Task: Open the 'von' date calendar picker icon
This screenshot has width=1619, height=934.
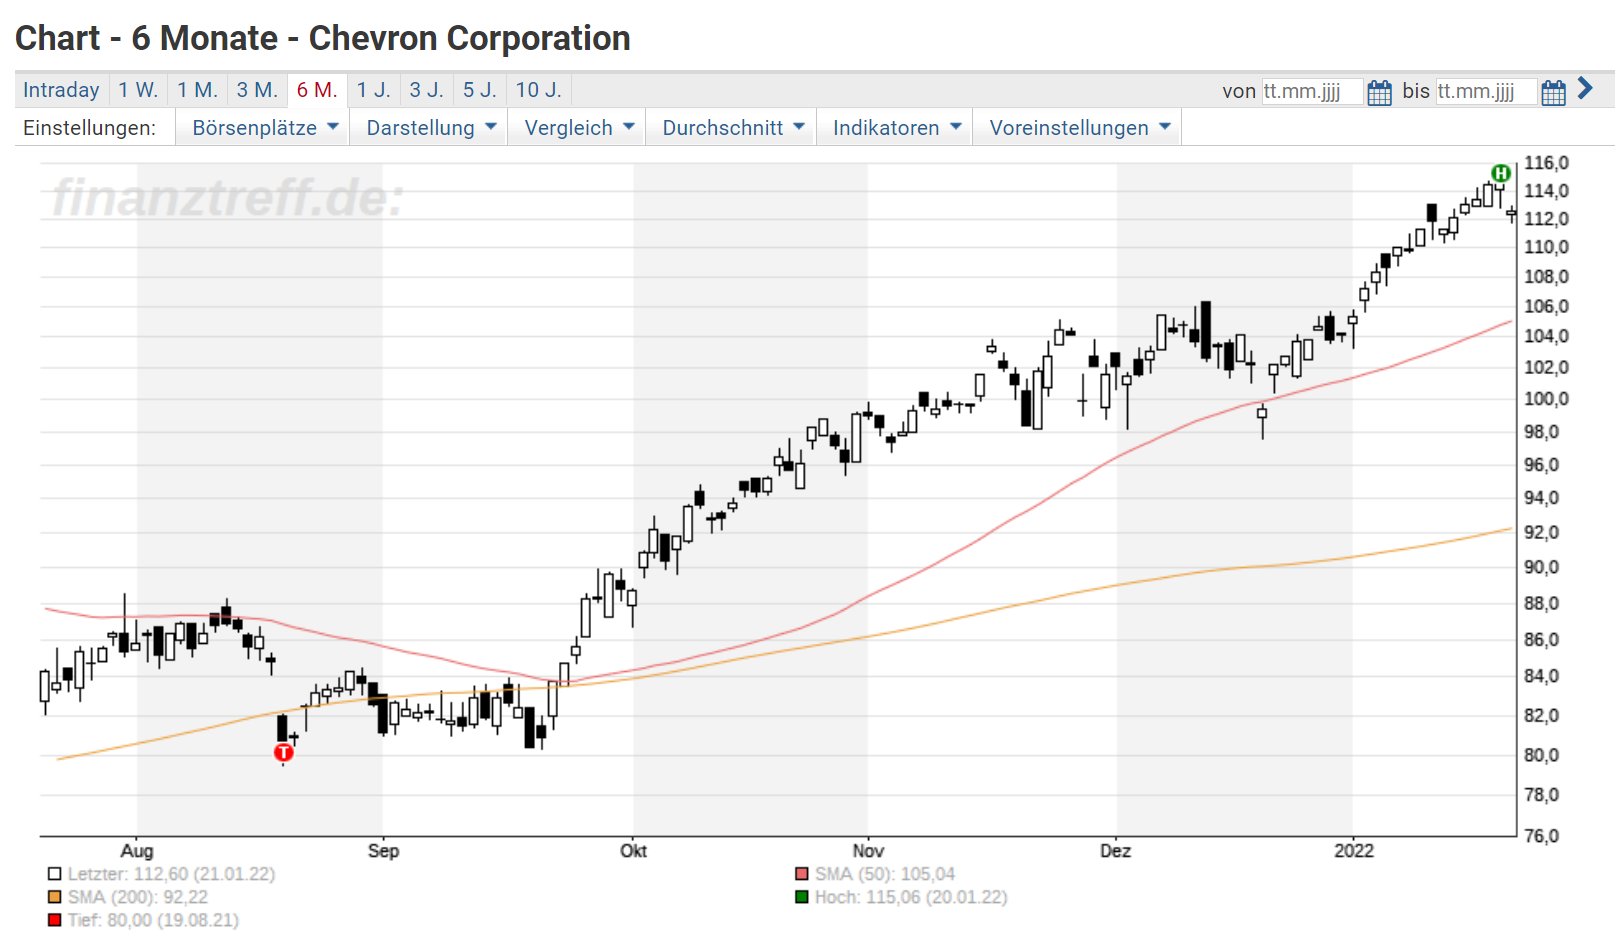Action: 1379,92
